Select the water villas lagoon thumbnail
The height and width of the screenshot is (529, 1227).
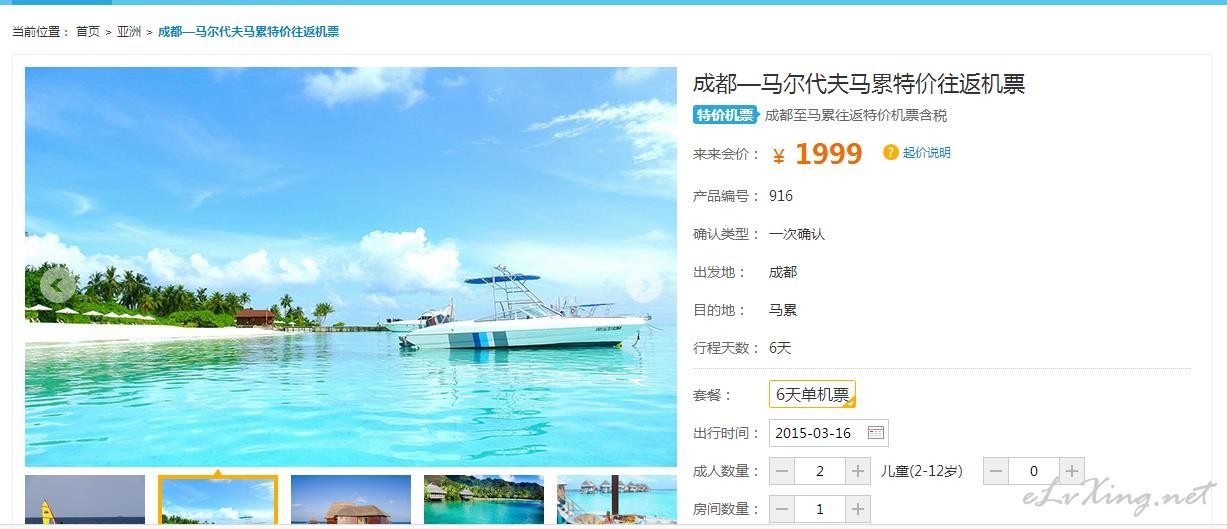(484, 499)
